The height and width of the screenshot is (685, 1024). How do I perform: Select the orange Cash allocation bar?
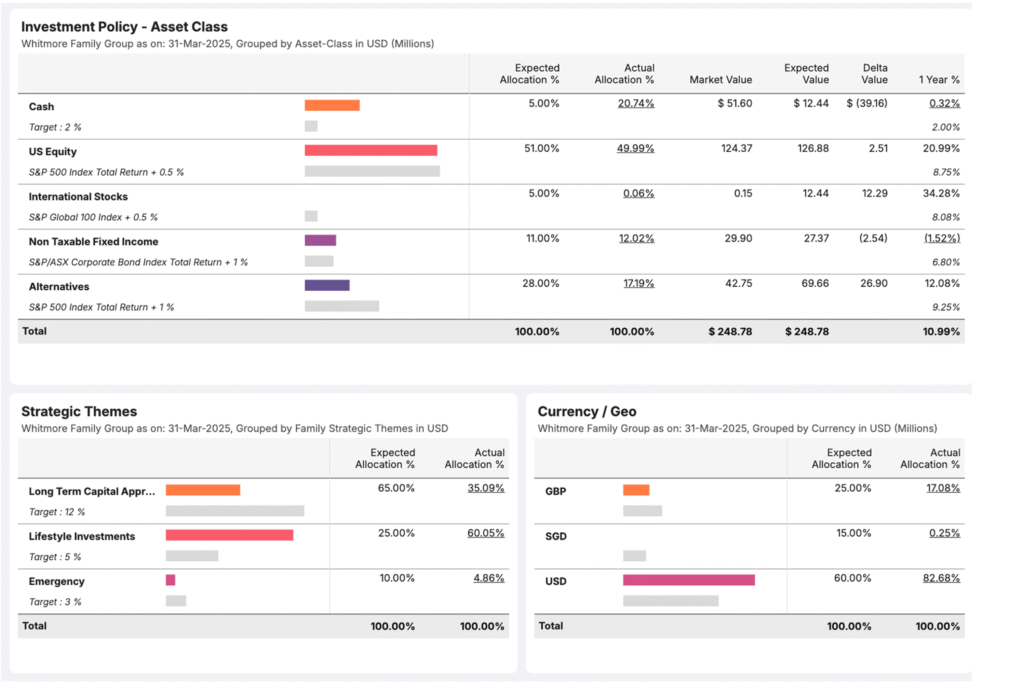coord(334,103)
